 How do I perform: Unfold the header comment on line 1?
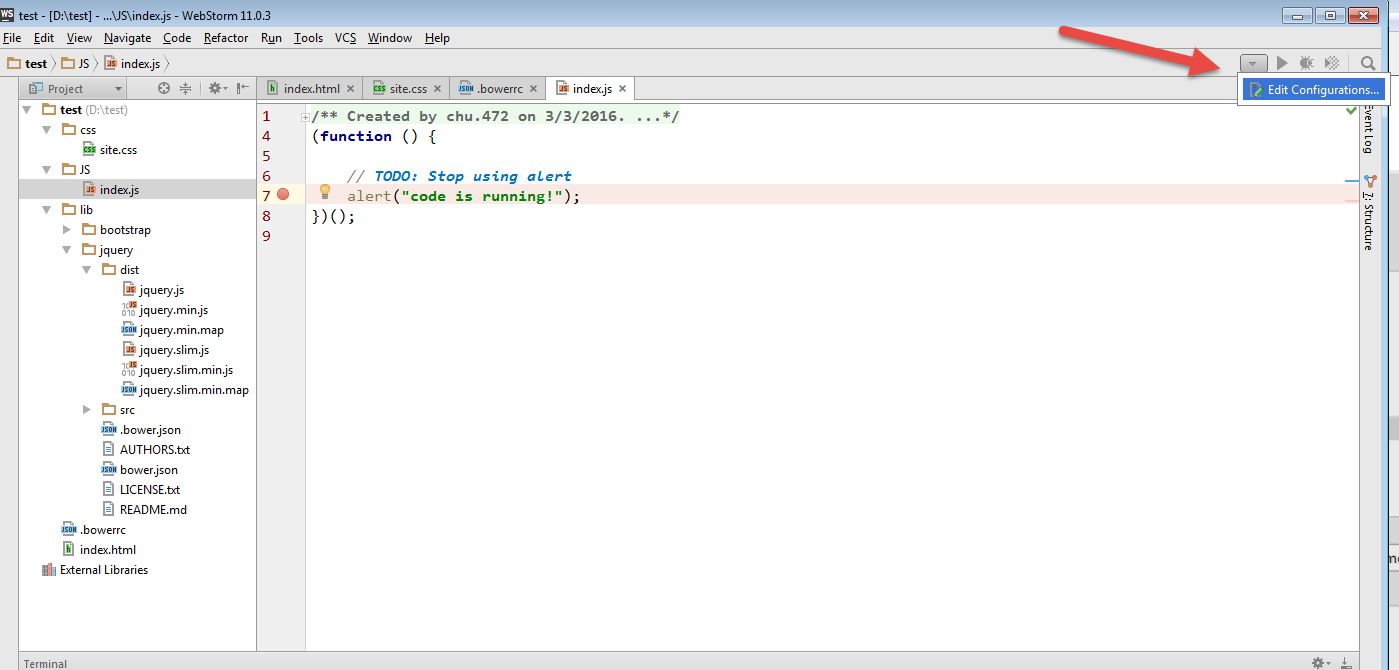click(x=305, y=117)
